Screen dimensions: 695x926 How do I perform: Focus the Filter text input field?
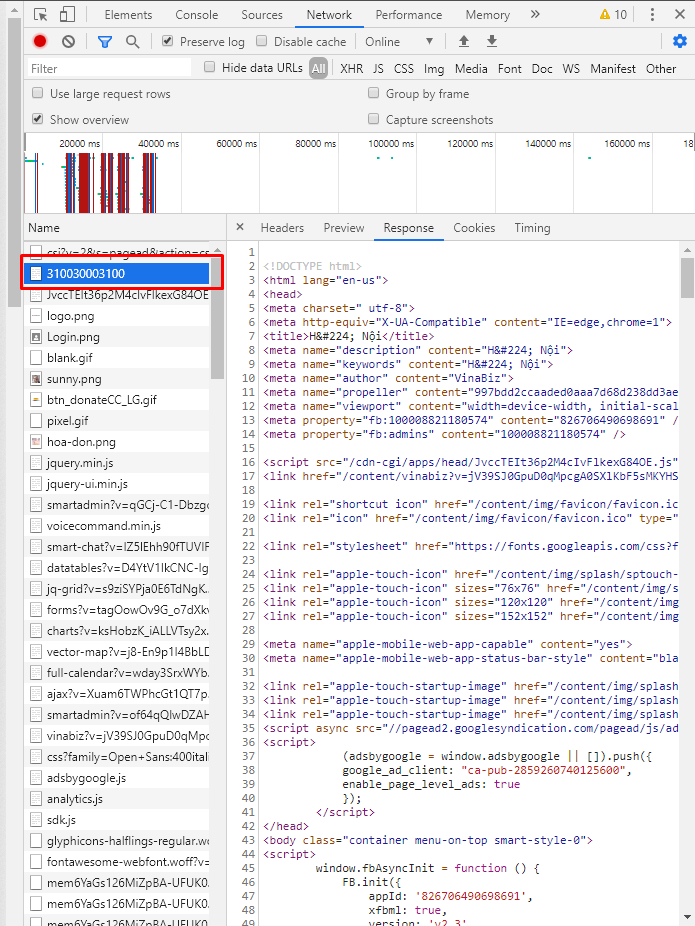(x=109, y=69)
